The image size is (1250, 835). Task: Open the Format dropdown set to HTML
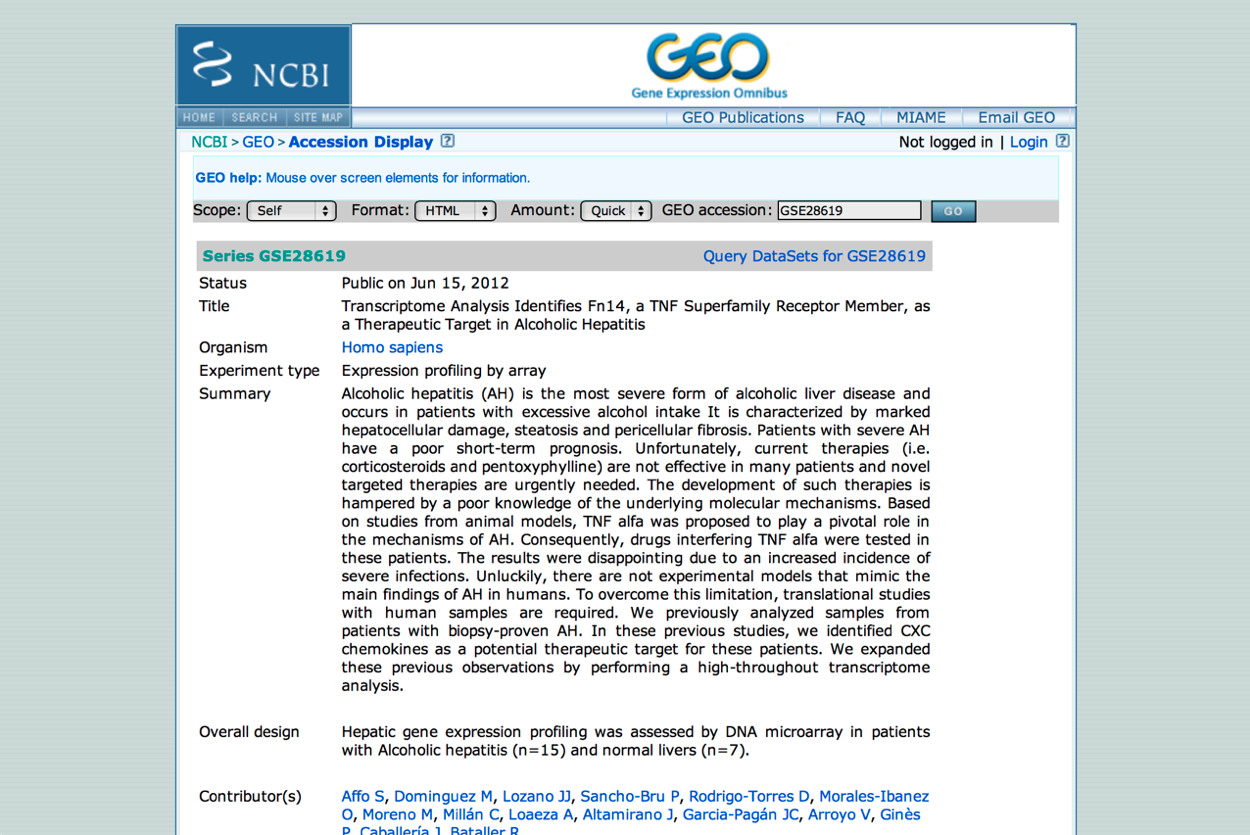pos(455,211)
